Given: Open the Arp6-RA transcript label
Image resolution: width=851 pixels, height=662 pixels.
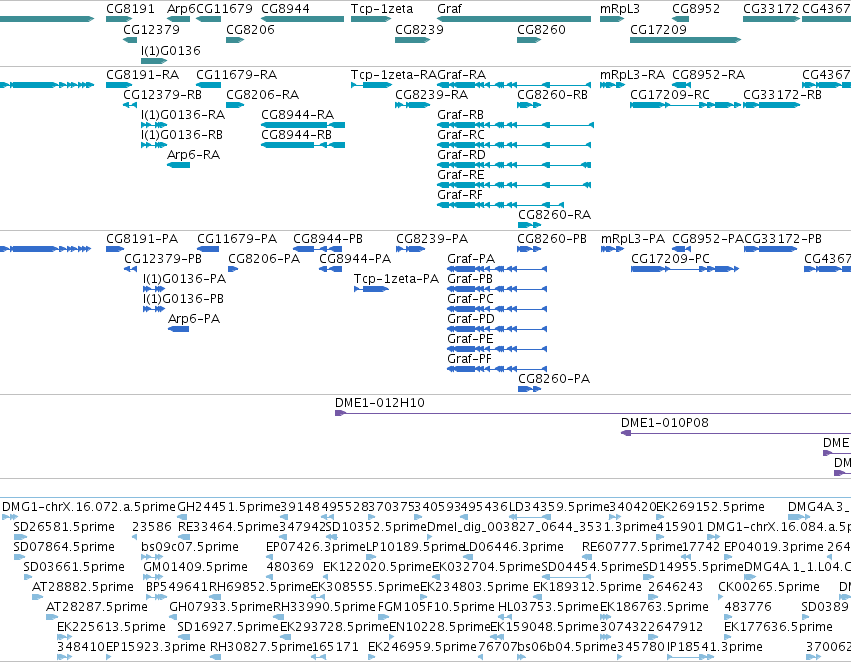Looking at the screenshot, I should [193, 155].
